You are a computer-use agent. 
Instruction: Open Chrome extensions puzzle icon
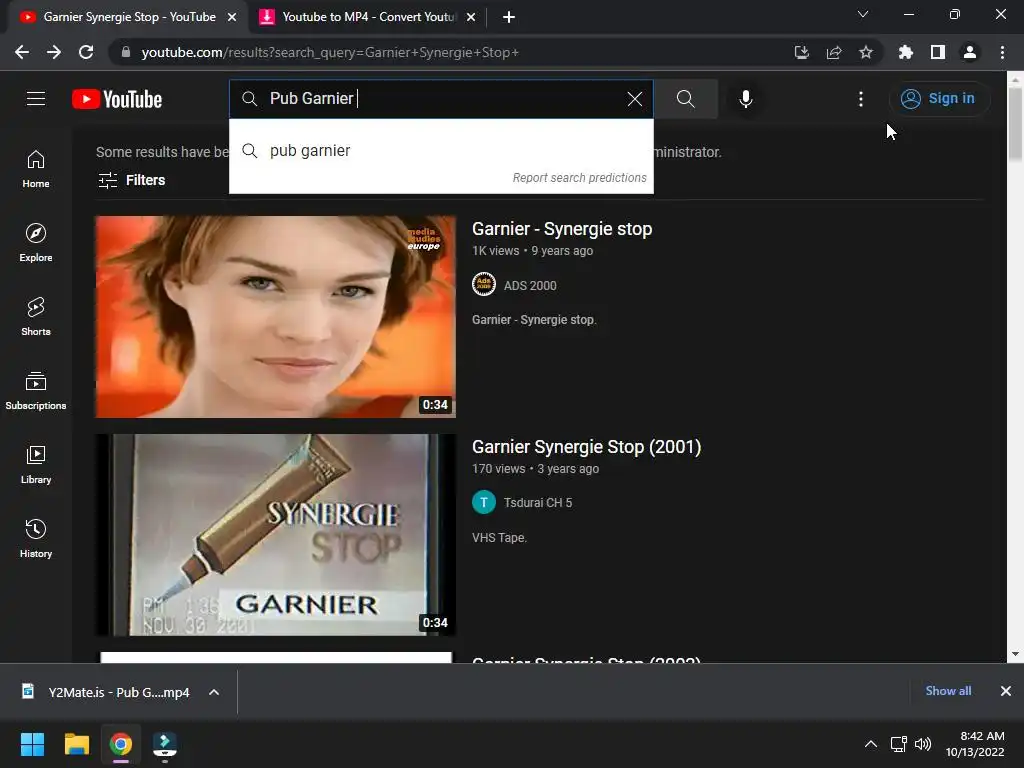906,52
